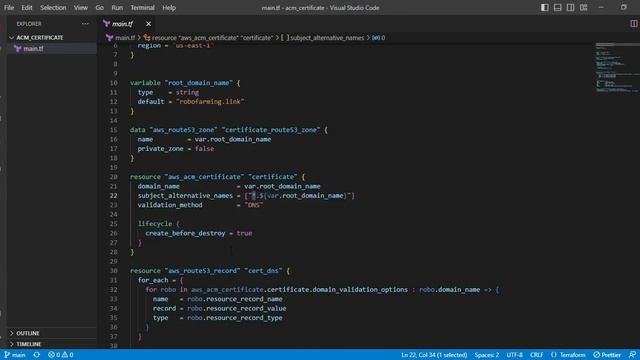Screen dimensions: 640x360
Task: Click subject_alternative_names breadcrumb
Action: [x=327, y=38]
